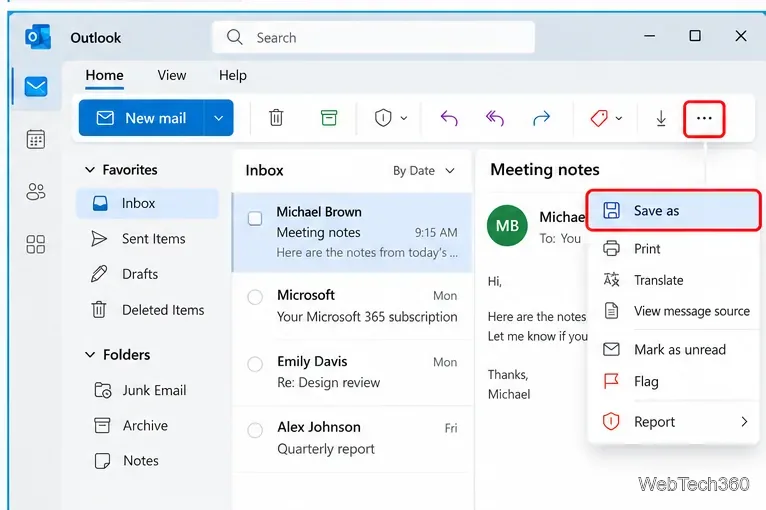Open the Mail view in the sidebar
The width and height of the screenshot is (766, 510).
(x=36, y=87)
